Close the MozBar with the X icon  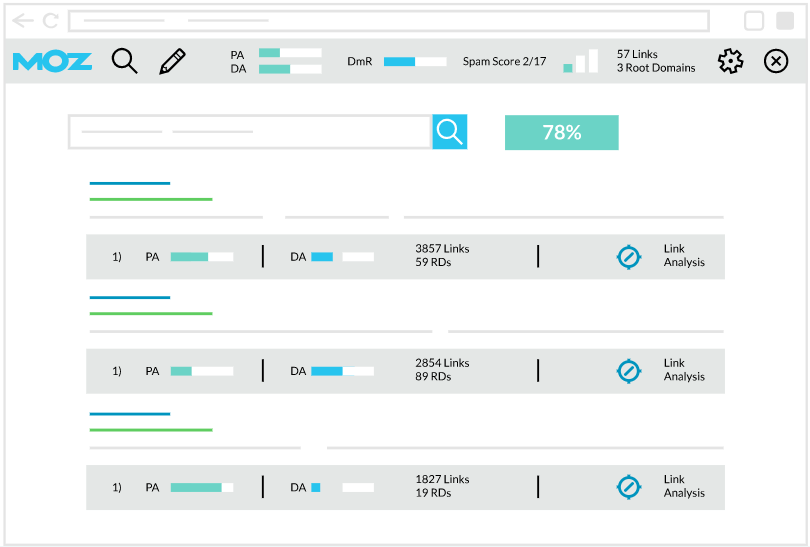click(776, 62)
